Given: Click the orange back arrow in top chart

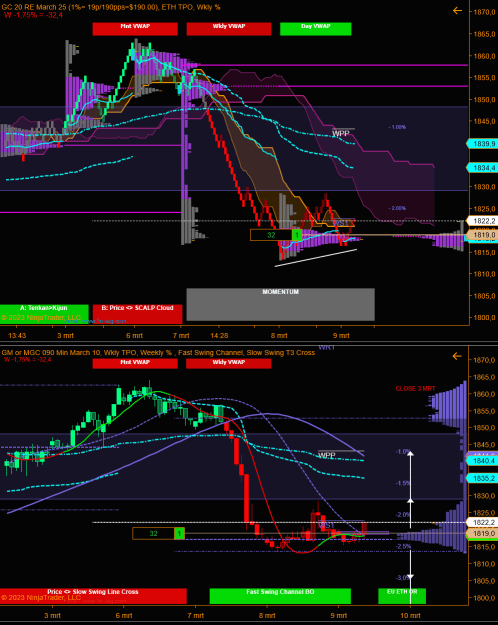Looking at the screenshot, I should [457, 11].
